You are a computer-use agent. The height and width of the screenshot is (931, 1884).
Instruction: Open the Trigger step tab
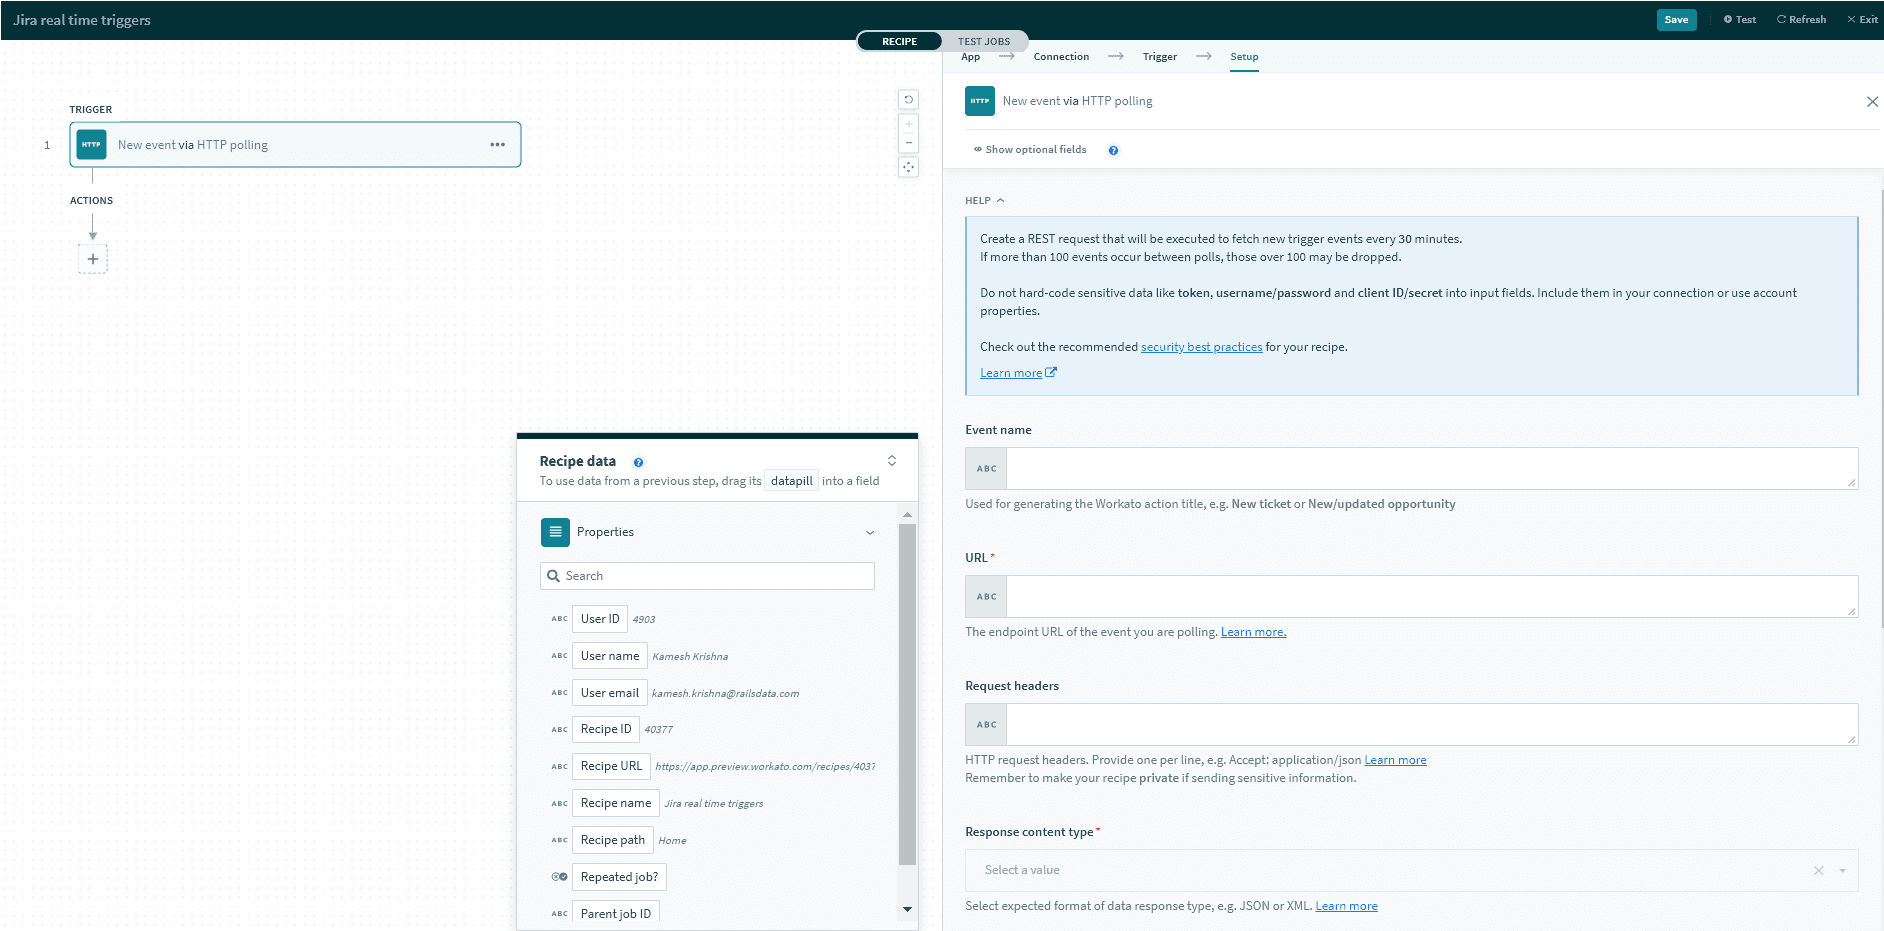[x=1159, y=57]
